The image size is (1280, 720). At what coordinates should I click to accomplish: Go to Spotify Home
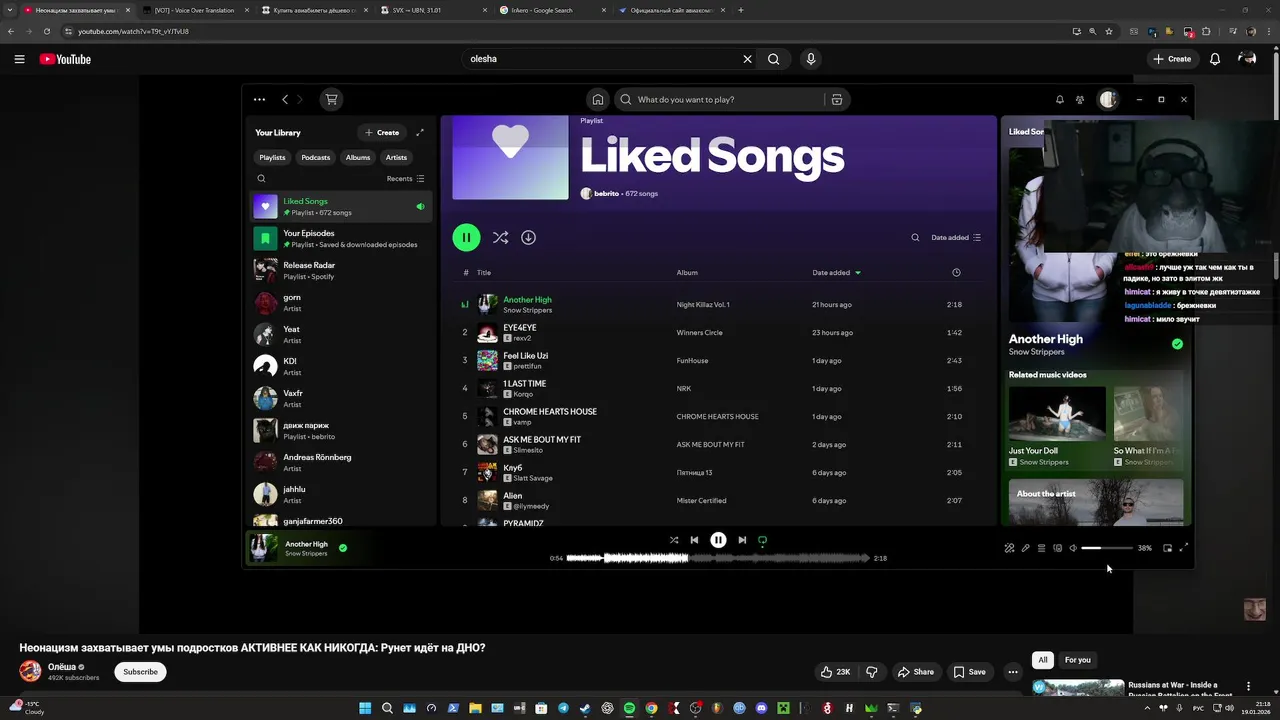point(598,99)
